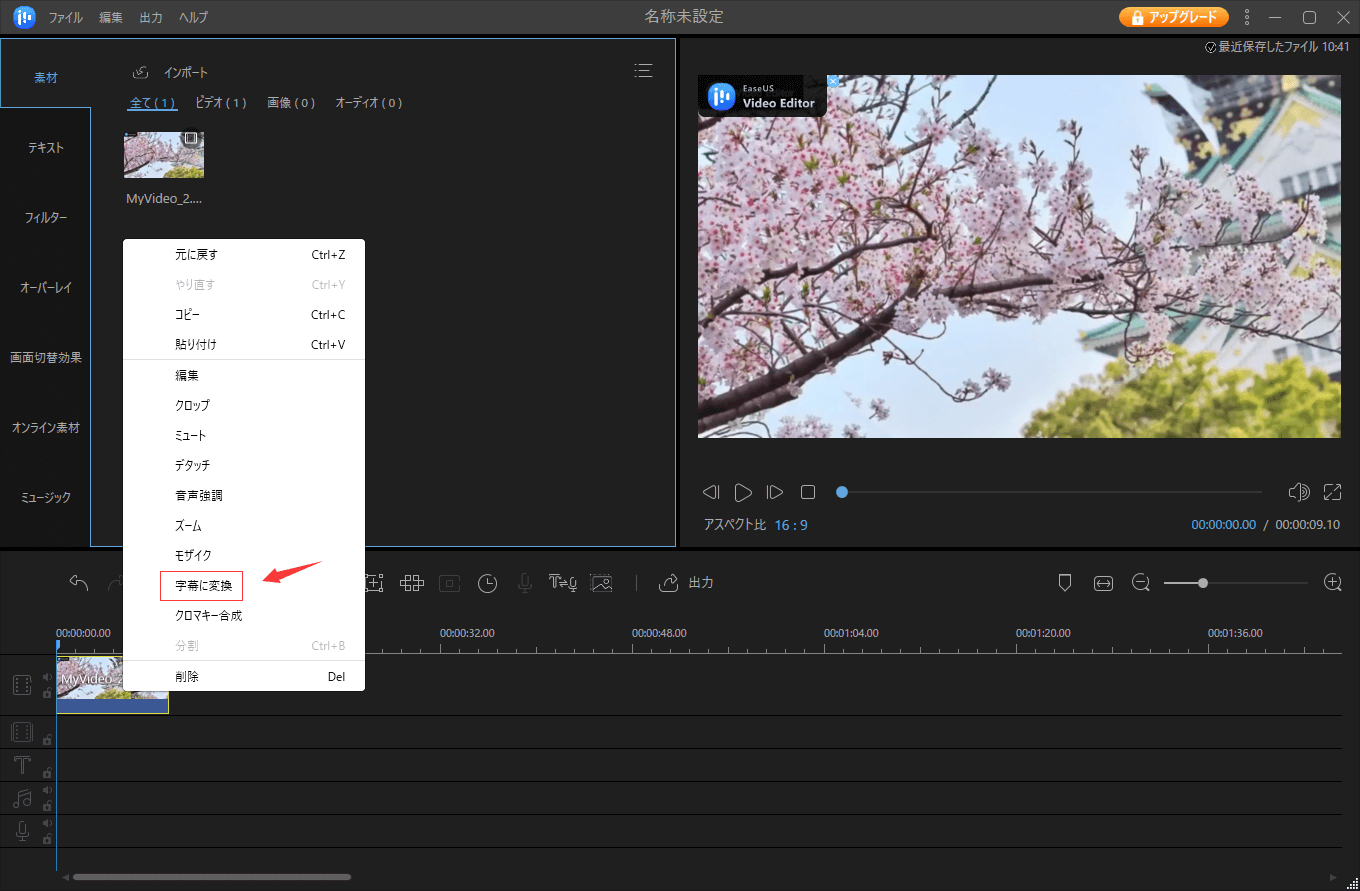Click the picture snapshot icon in timeline toolbar
The width and height of the screenshot is (1360, 891).
(x=600, y=583)
